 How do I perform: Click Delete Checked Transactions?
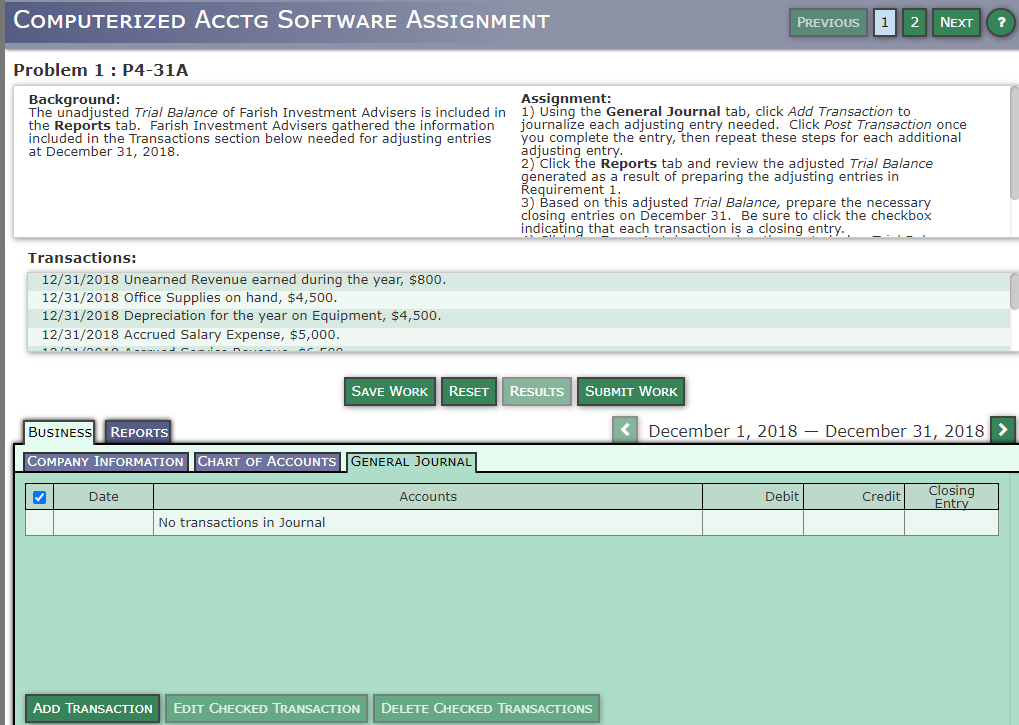pyautogui.click(x=486, y=708)
